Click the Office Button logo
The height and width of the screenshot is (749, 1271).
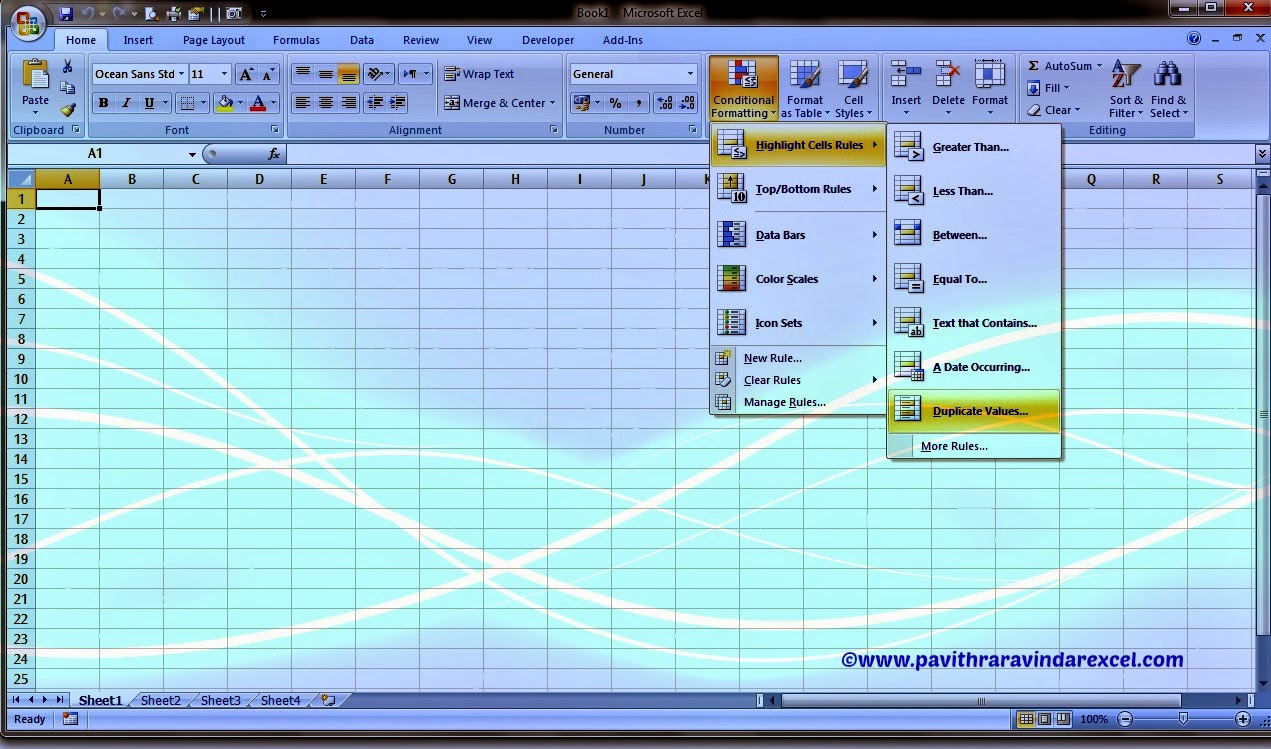(x=29, y=21)
